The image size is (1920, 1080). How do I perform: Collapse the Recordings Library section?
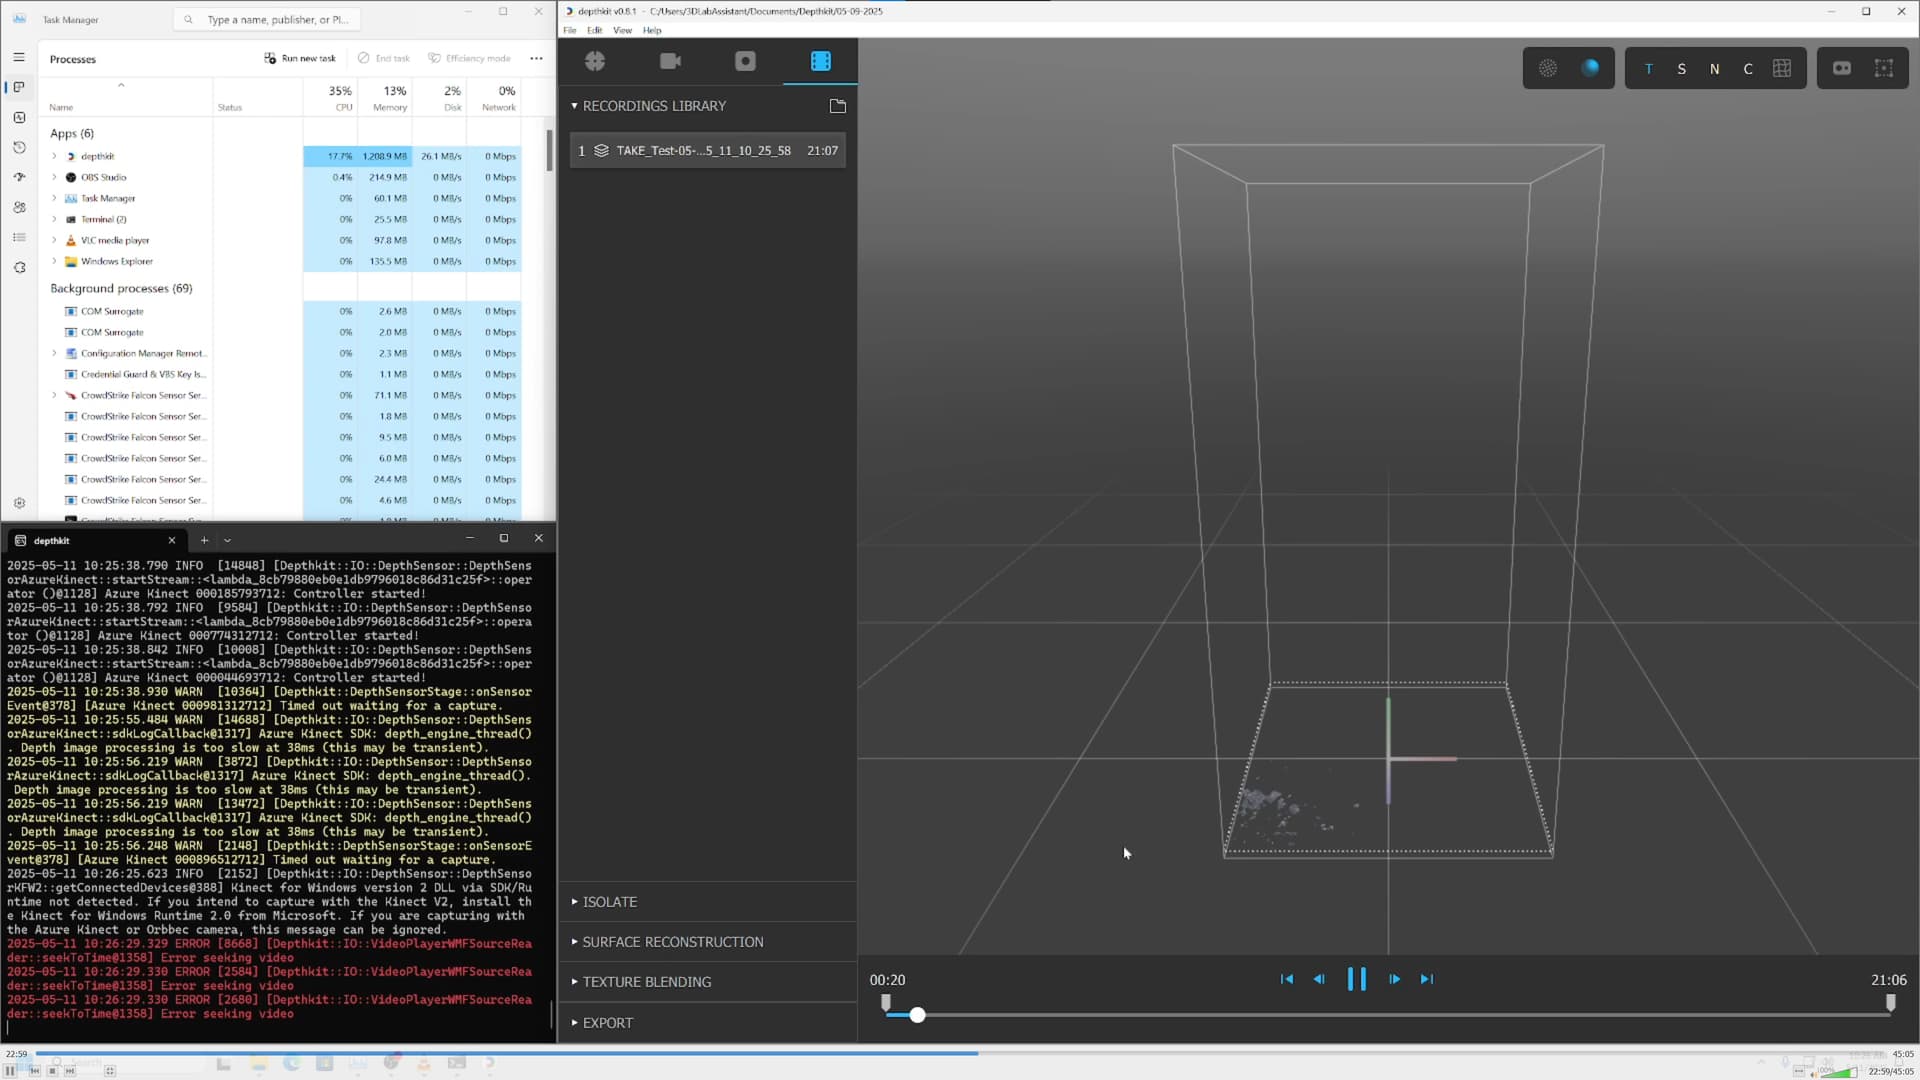click(575, 105)
